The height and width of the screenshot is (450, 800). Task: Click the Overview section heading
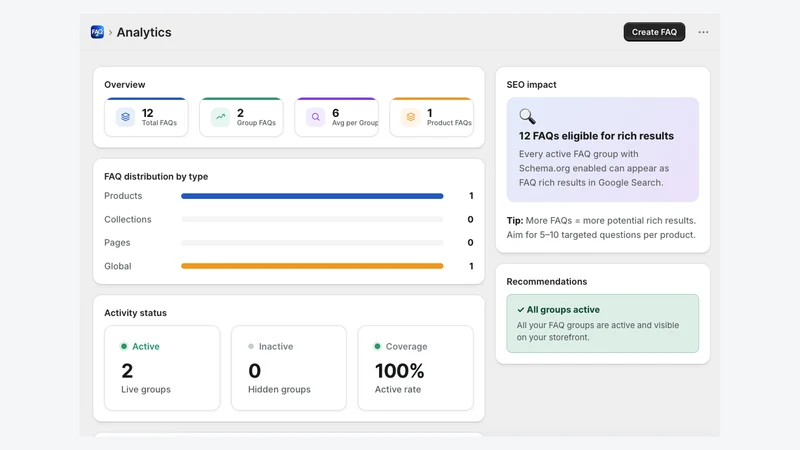(x=124, y=85)
